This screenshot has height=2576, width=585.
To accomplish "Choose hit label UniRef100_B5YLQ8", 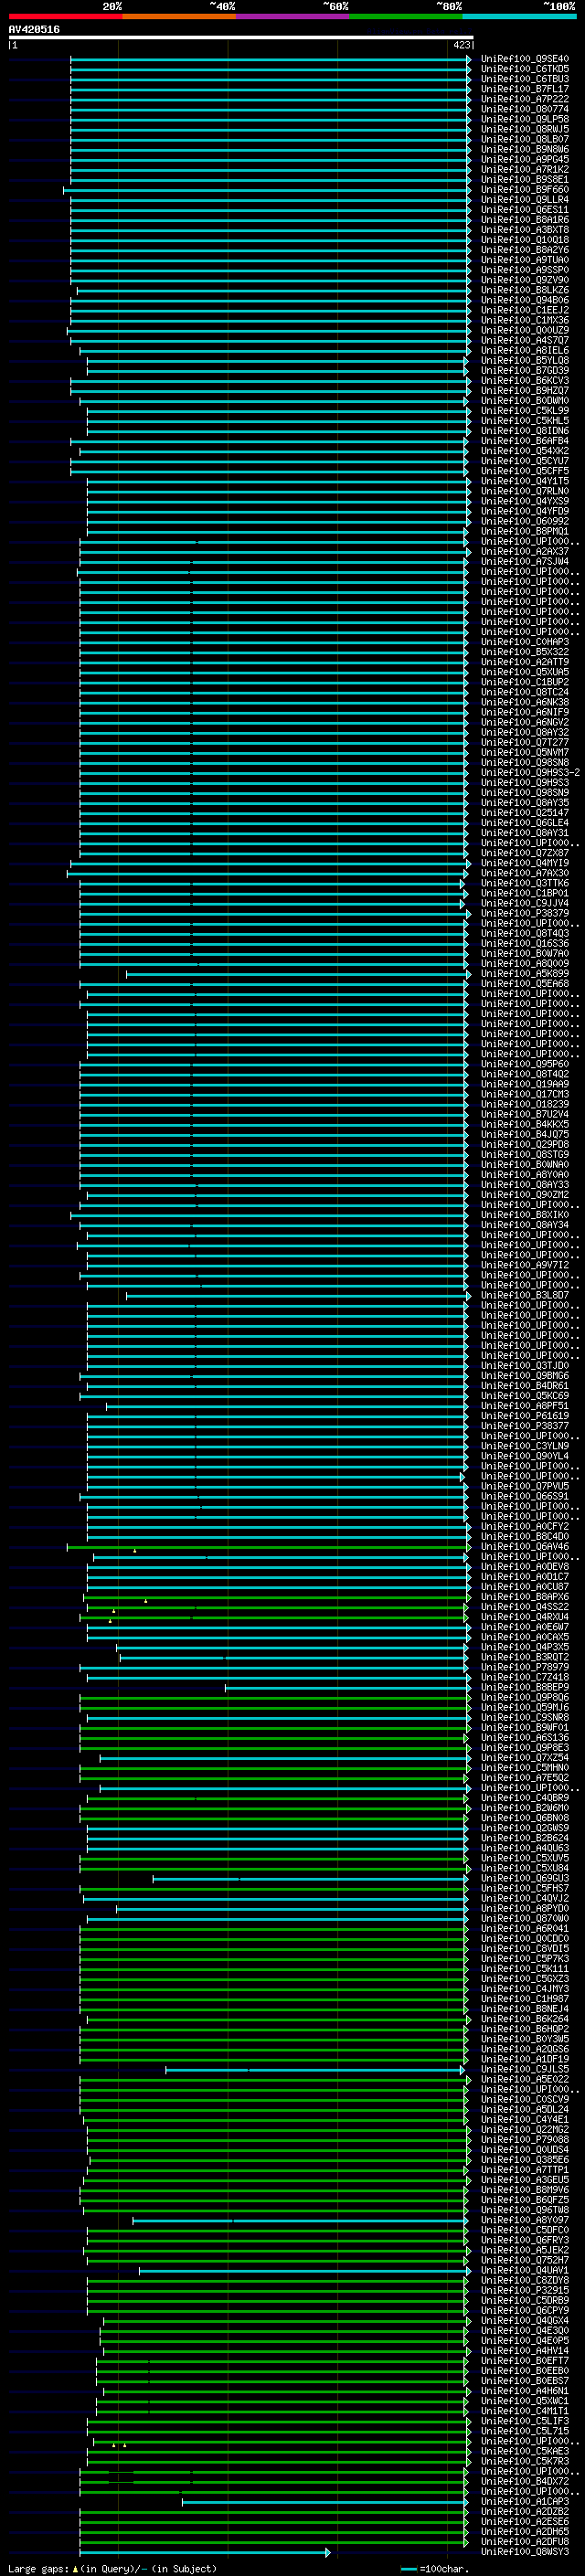I will pos(524,360).
